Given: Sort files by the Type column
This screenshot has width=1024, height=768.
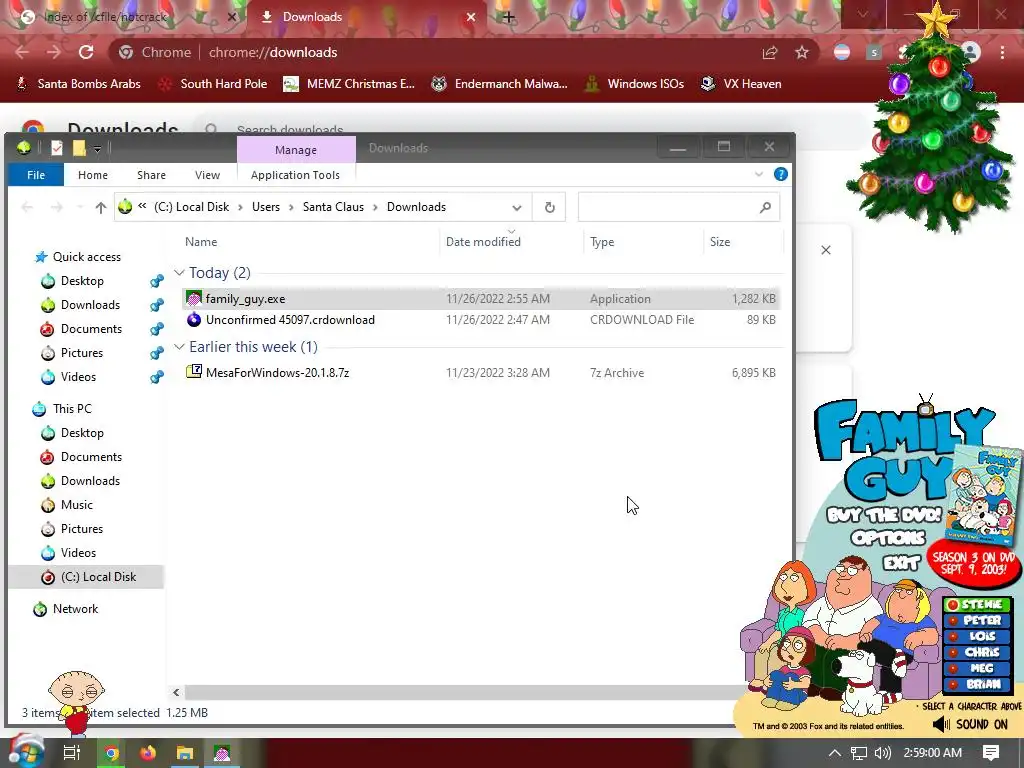Looking at the screenshot, I should [x=602, y=242].
